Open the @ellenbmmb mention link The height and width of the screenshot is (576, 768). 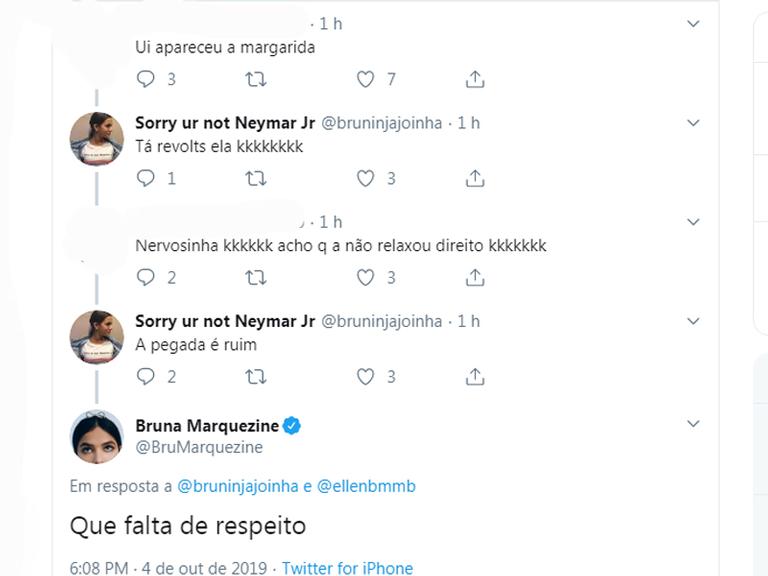pos(366,486)
